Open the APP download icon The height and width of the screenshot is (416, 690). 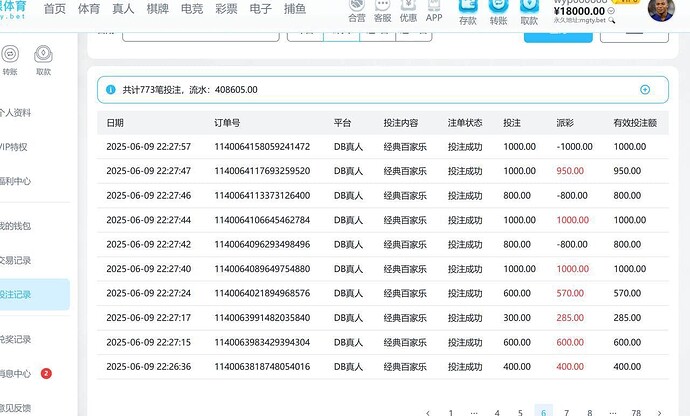click(x=434, y=10)
